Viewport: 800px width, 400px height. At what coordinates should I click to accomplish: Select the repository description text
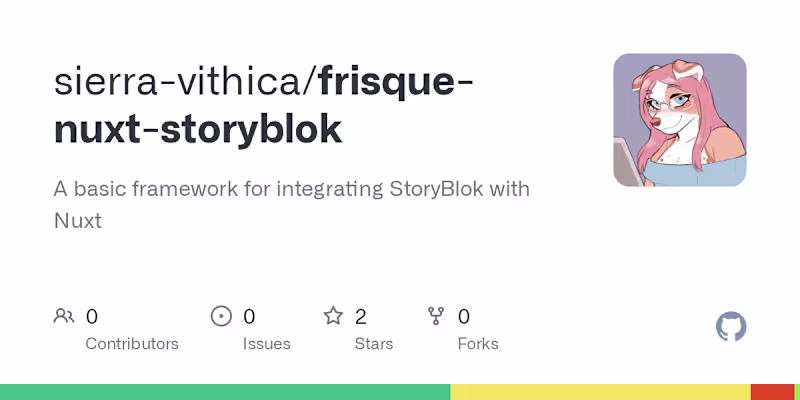pos(291,203)
